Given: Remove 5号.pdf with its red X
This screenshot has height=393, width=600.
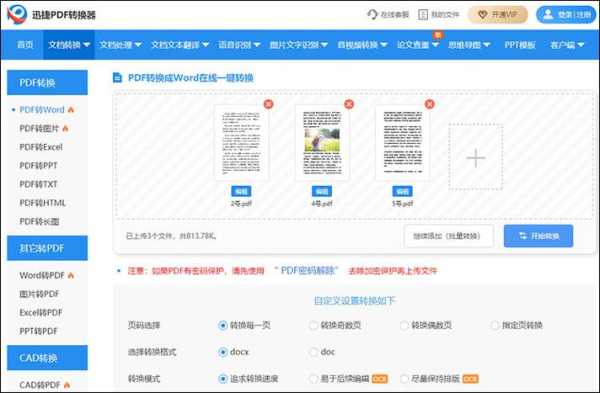Looking at the screenshot, I should 430,104.
